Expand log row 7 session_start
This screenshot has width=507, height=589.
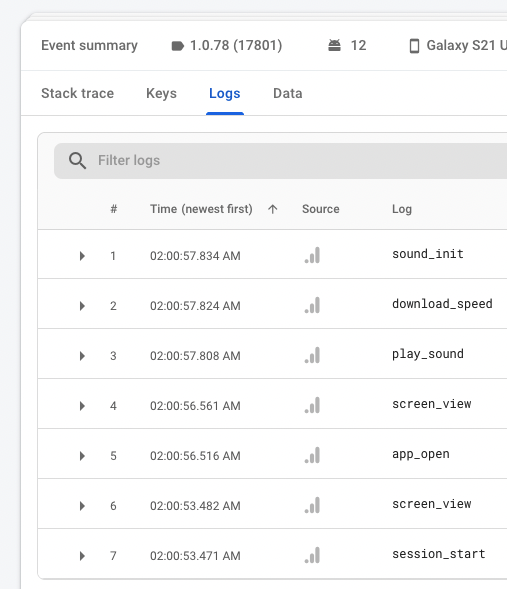(x=82, y=556)
